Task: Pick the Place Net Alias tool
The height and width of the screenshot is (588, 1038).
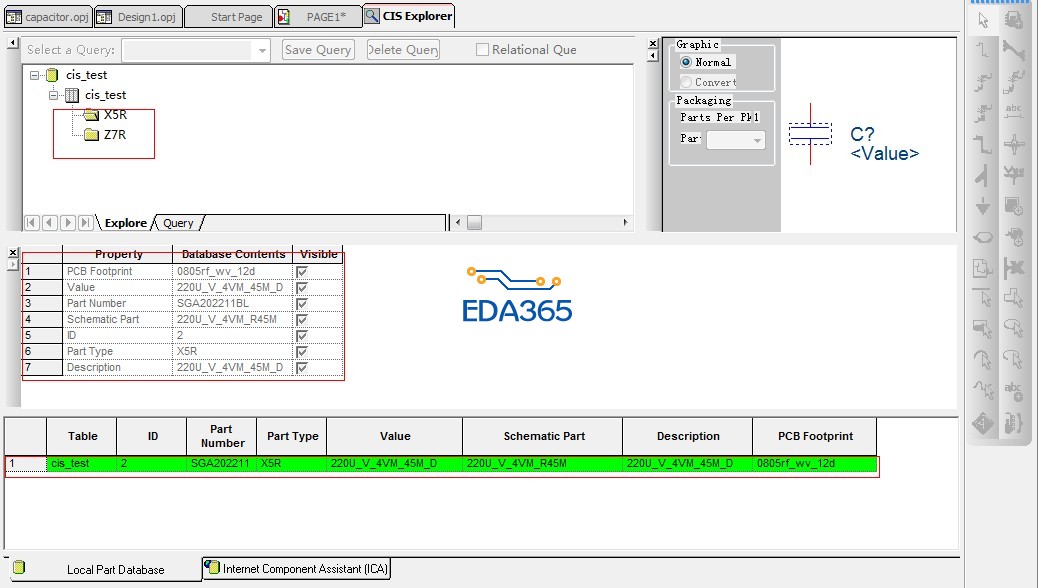Action: coord(1014,112)
